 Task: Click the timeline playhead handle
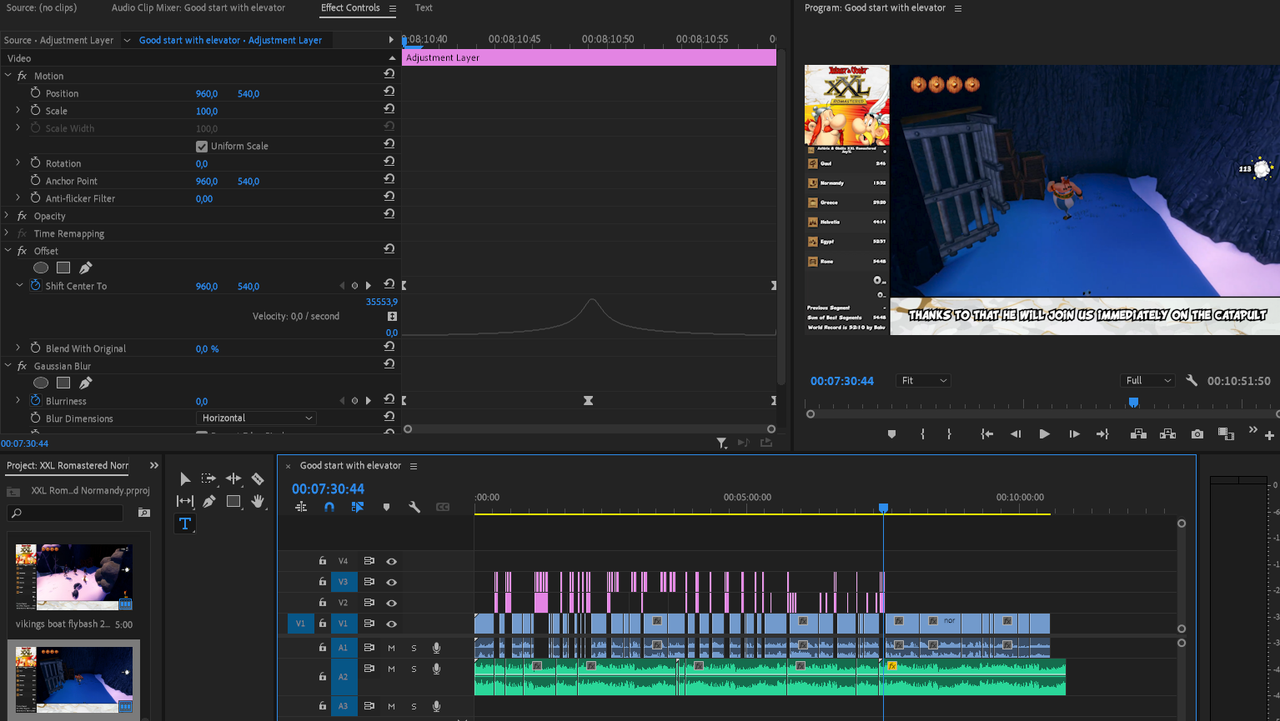click(x=883, y=508)
